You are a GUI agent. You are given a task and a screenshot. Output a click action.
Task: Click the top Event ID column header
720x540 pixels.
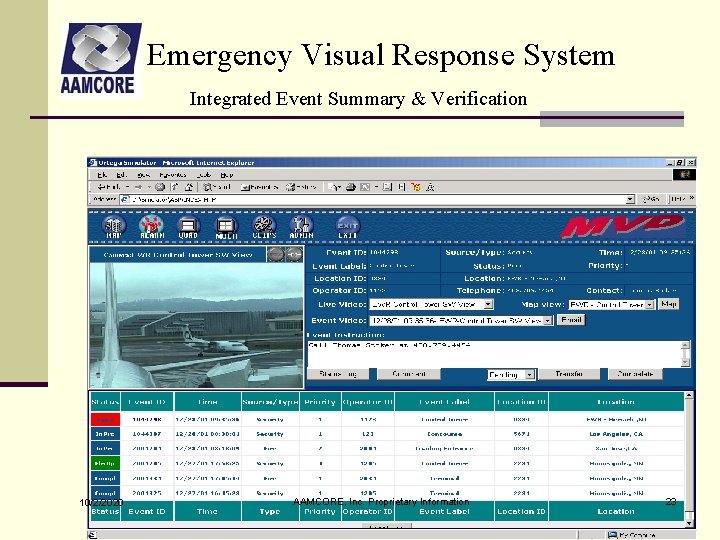click(147, 402)
